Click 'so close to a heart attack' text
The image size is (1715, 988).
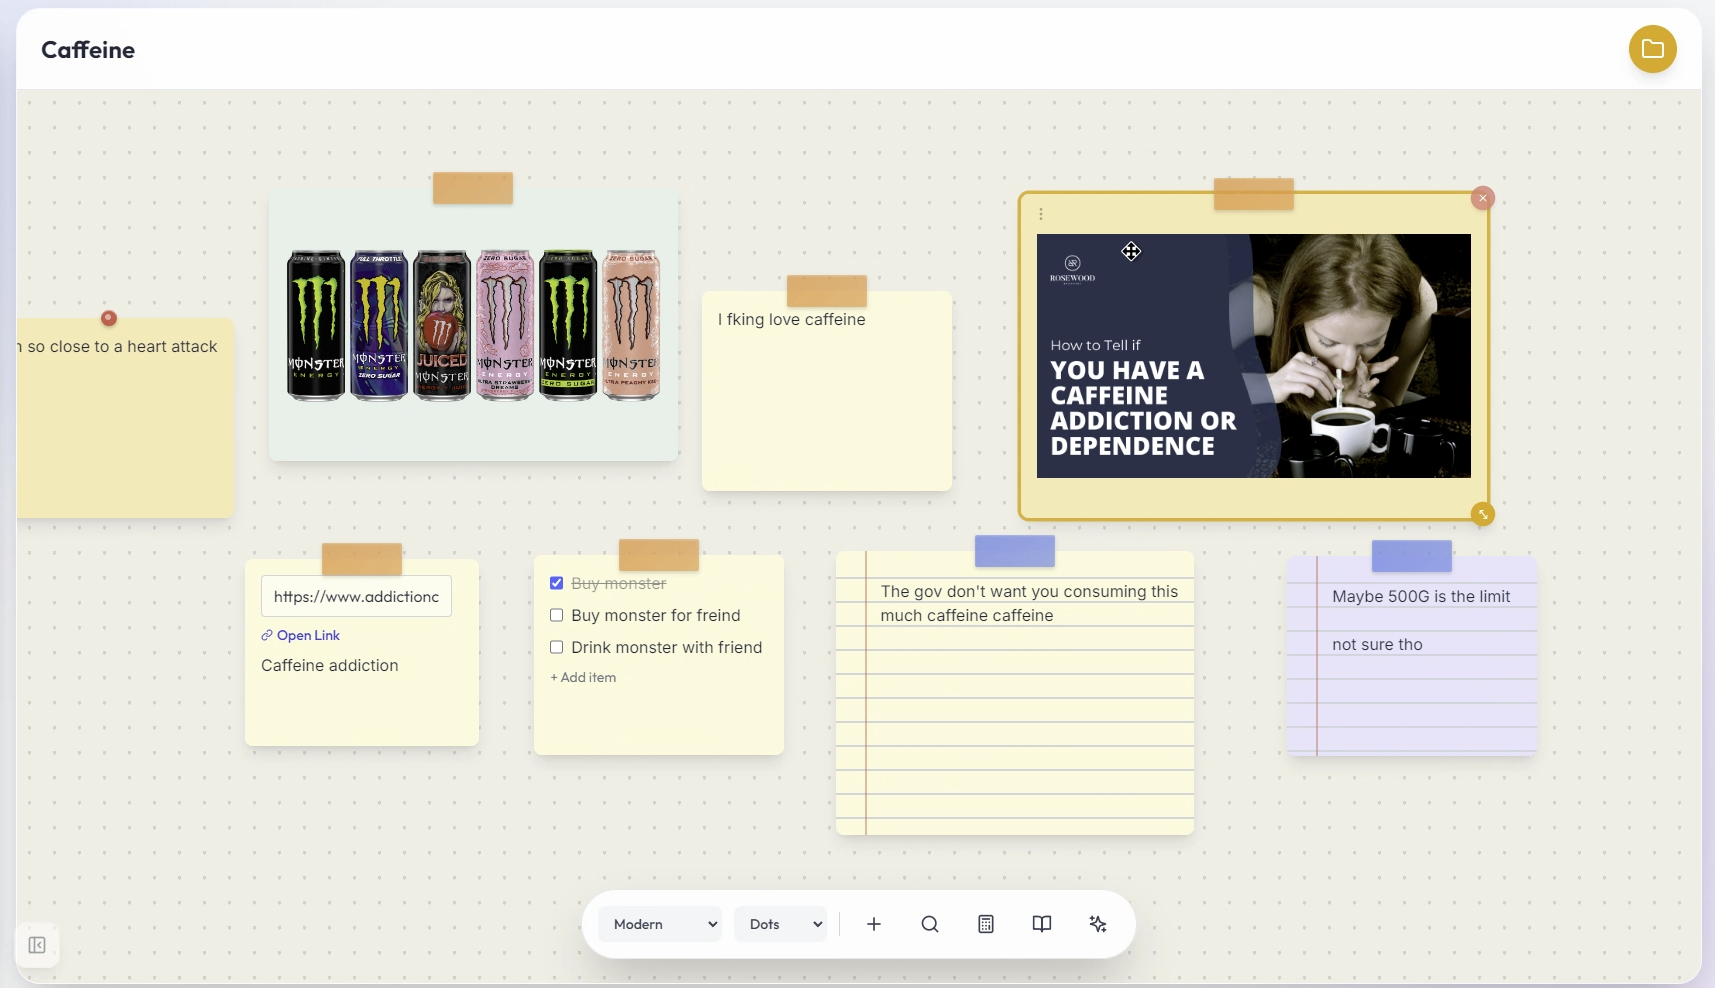[122, 346]
